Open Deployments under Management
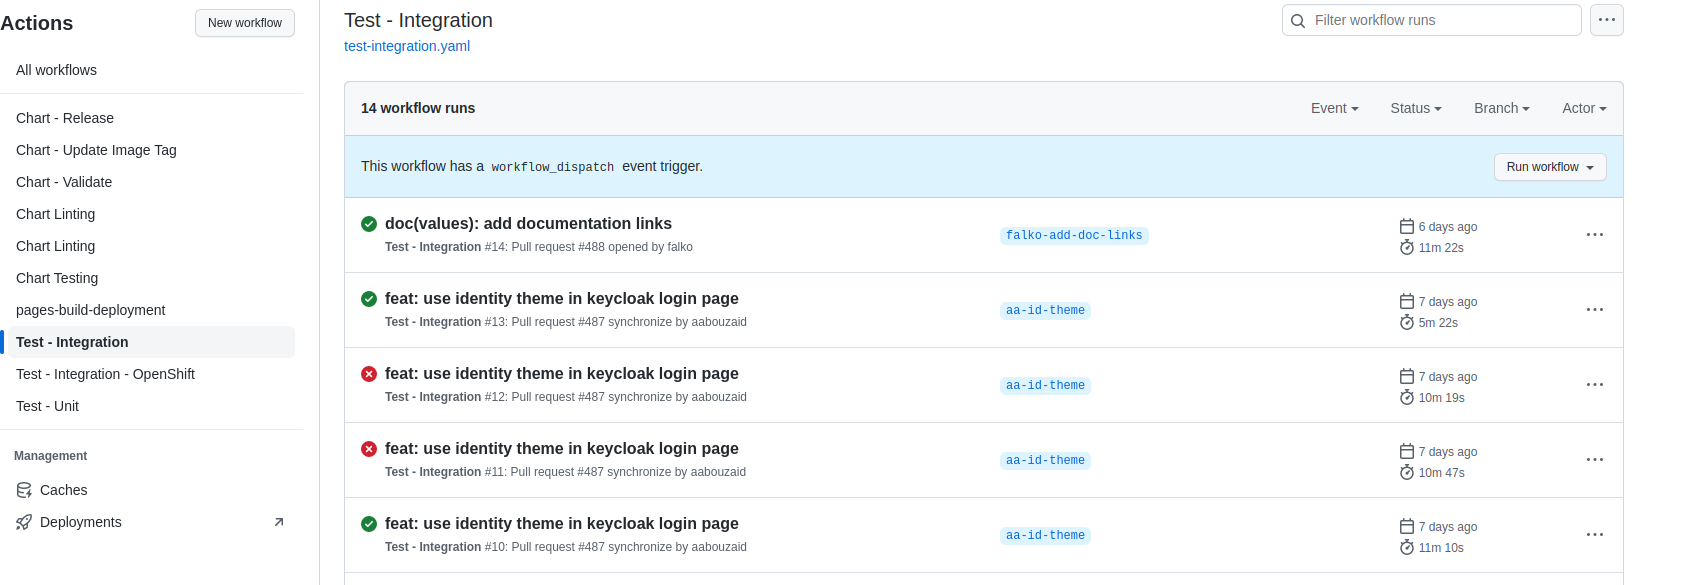This screenshot has width=1688, height=585. (150, 522)
